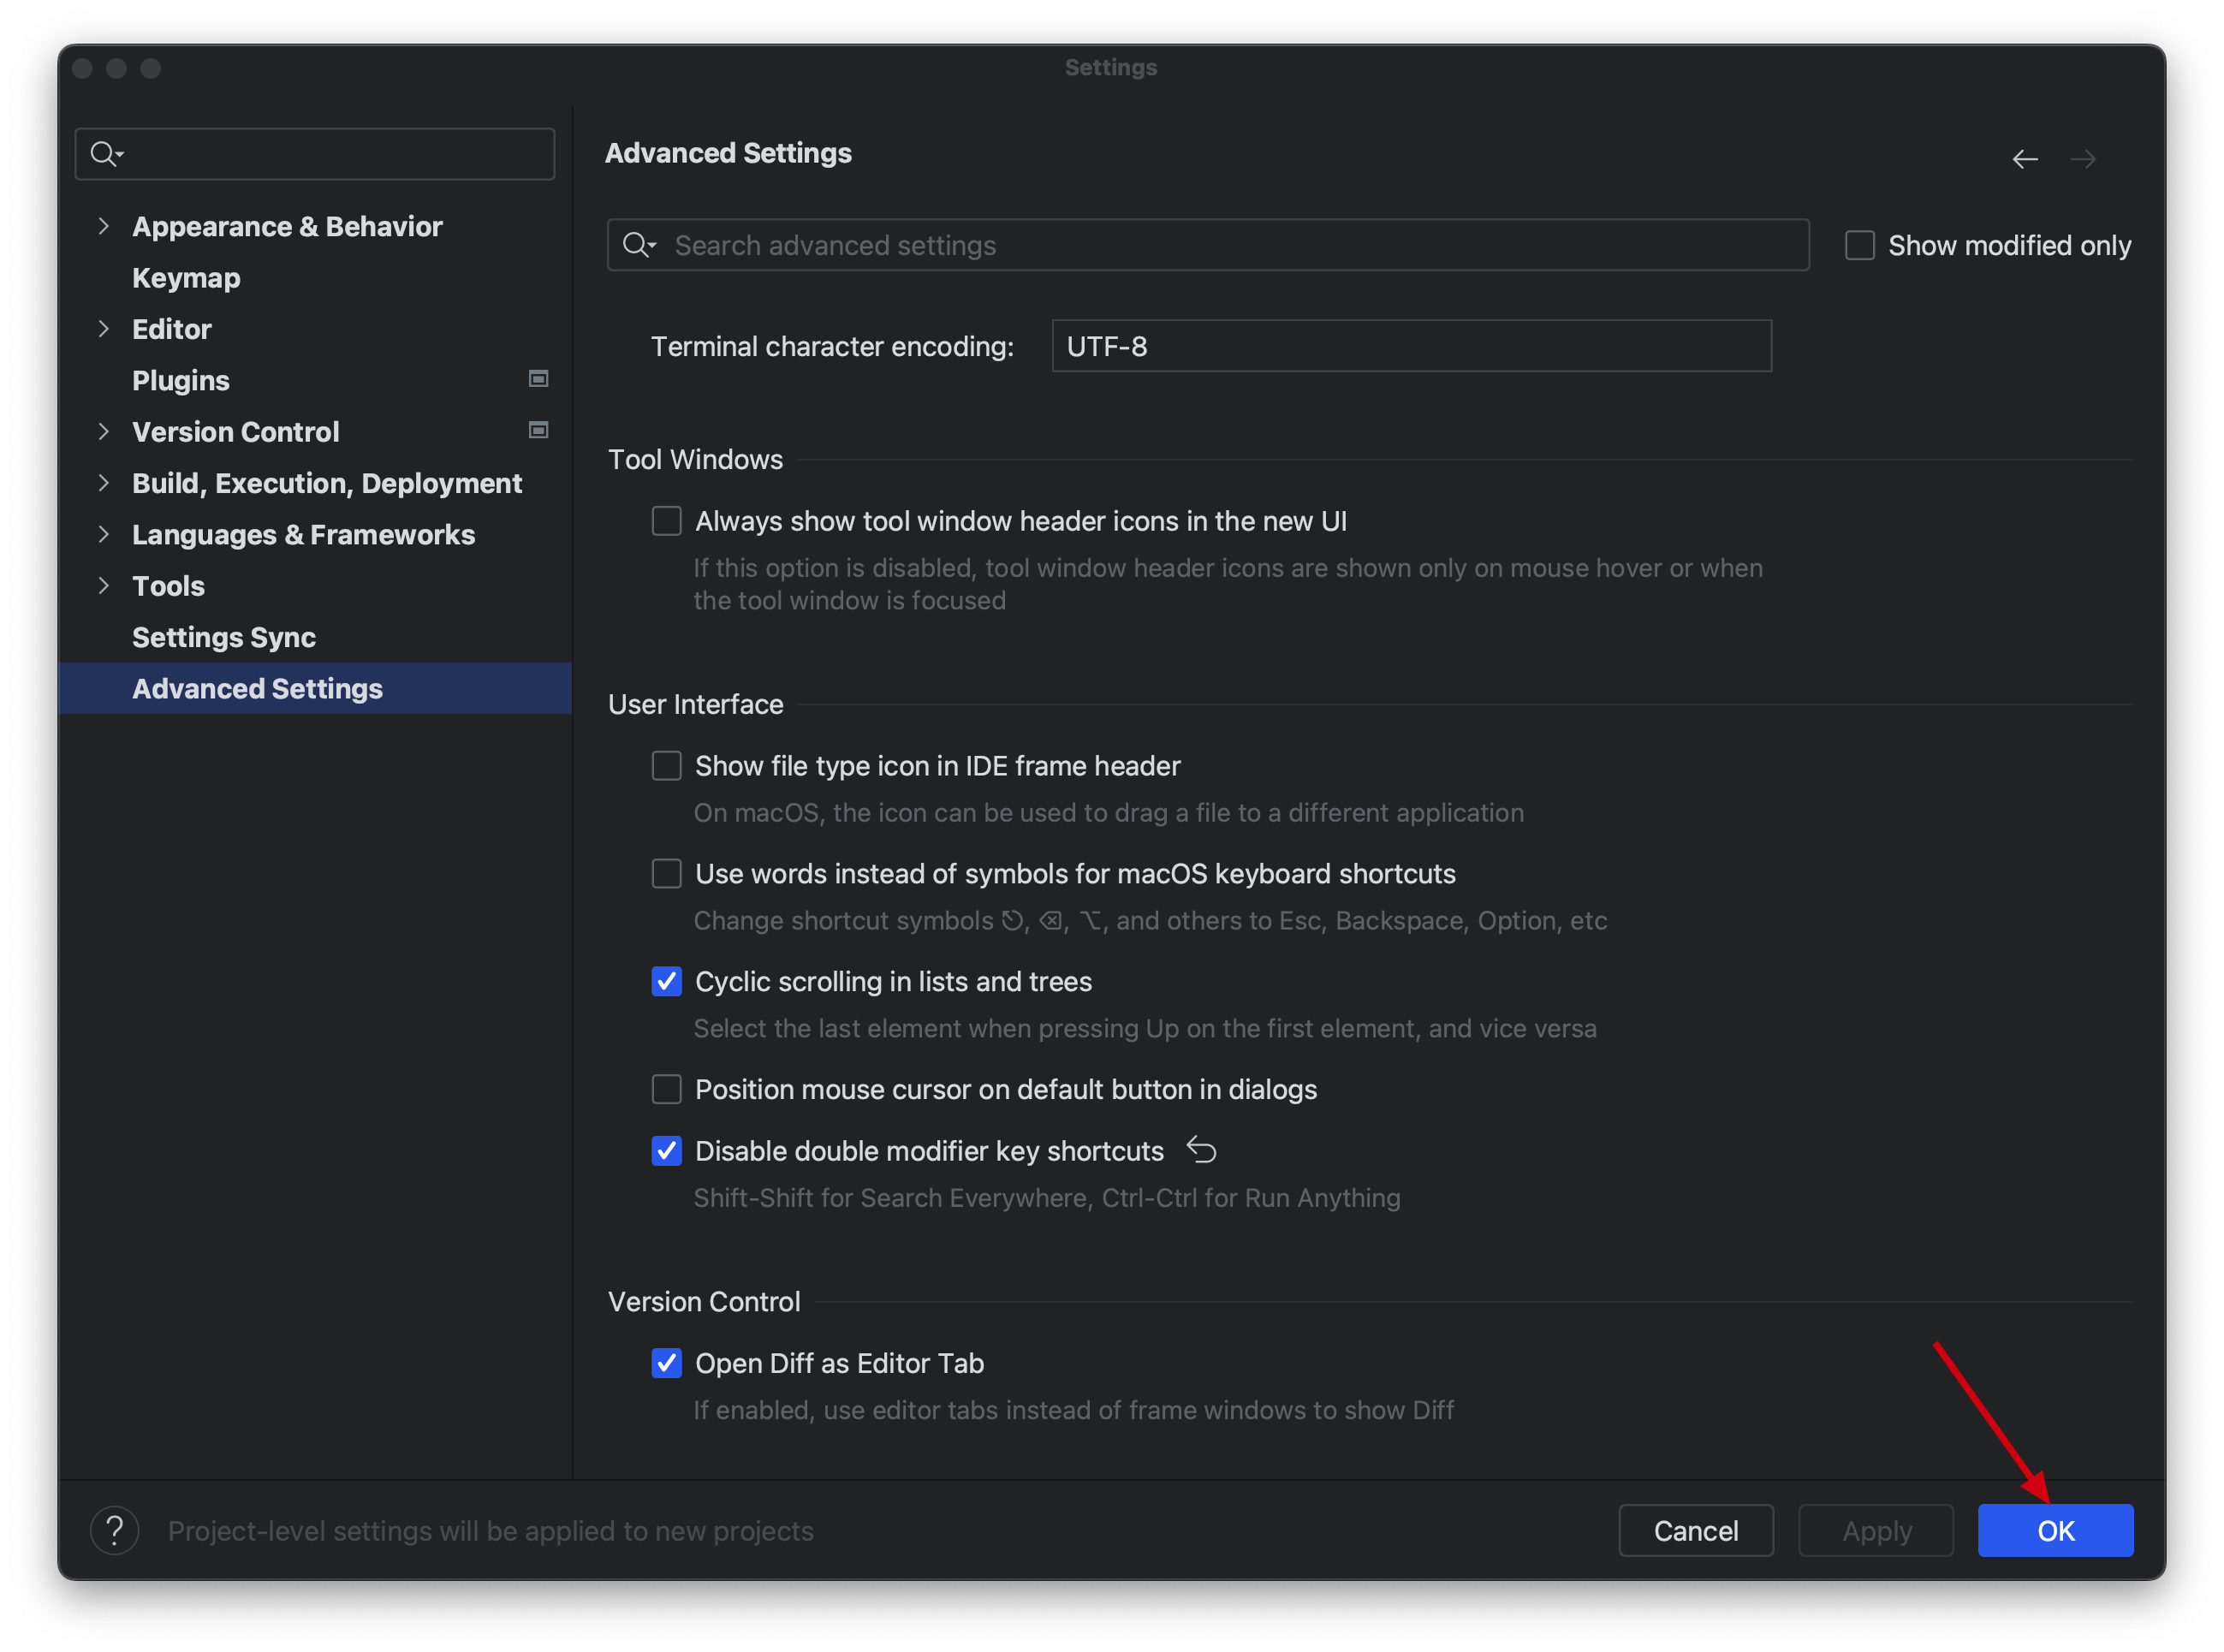Click the OK button
Screen dimensions: 2224x1652
coord(2055,1530)
